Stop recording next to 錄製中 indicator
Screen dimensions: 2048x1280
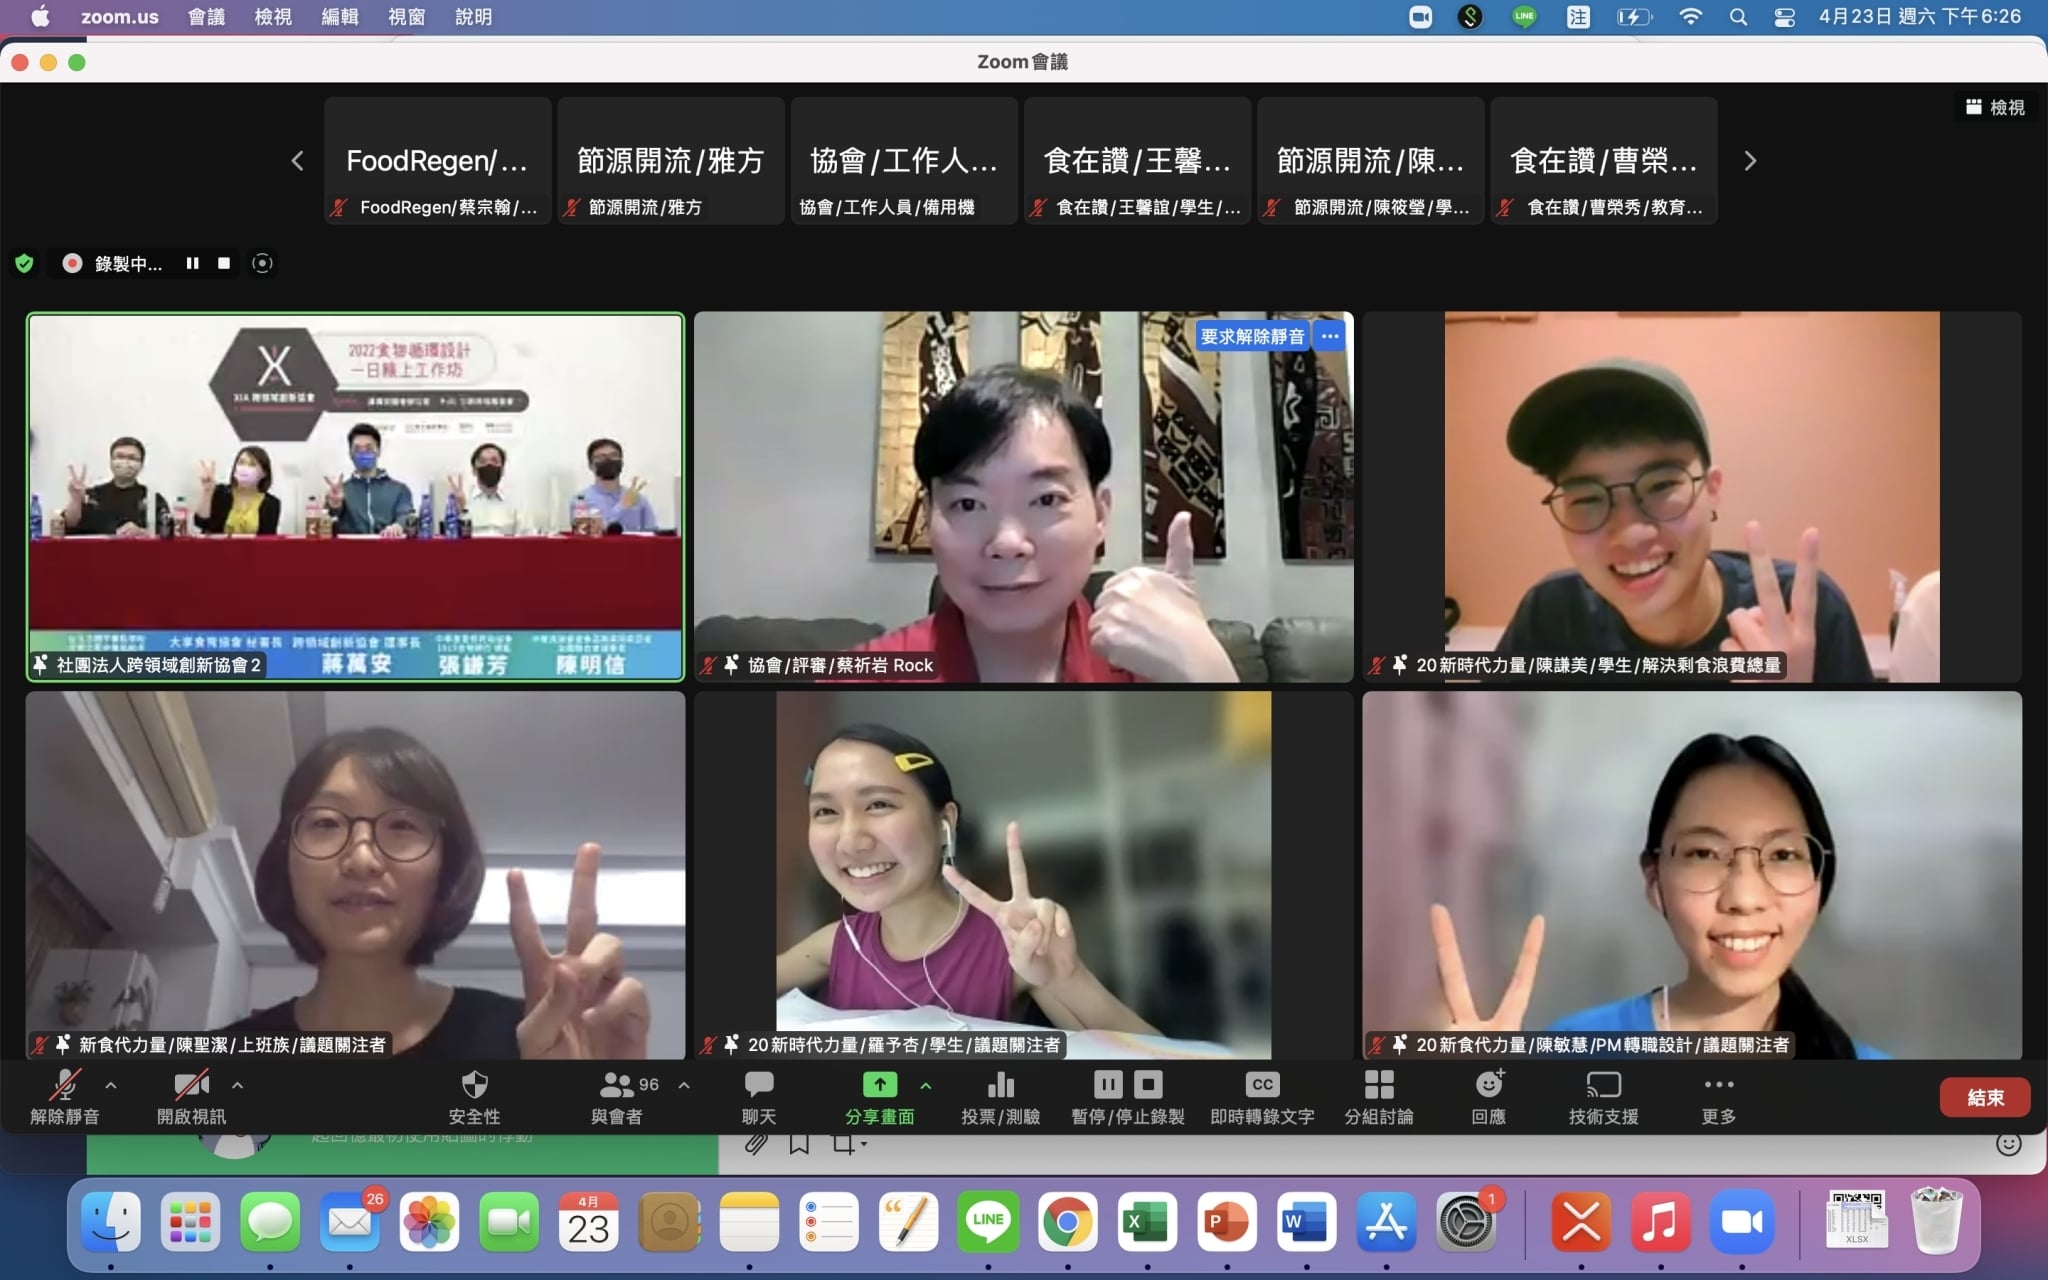pos(224,263)
